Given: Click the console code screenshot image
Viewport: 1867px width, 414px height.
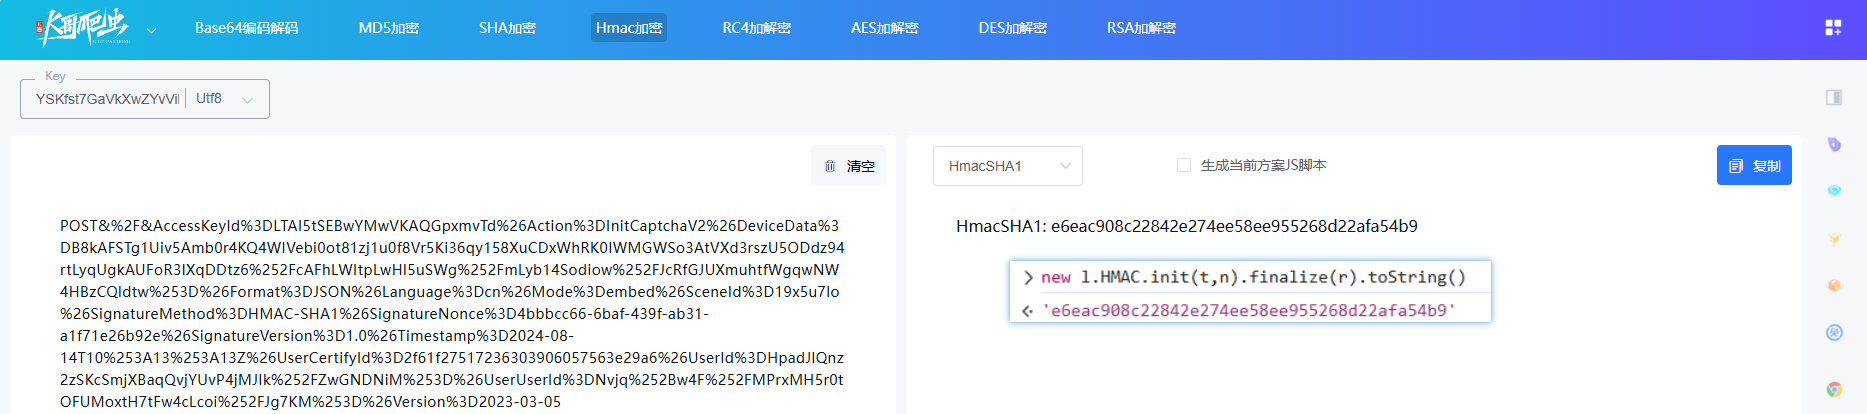Looking at the screenshot, I should tap(1250, 291).
